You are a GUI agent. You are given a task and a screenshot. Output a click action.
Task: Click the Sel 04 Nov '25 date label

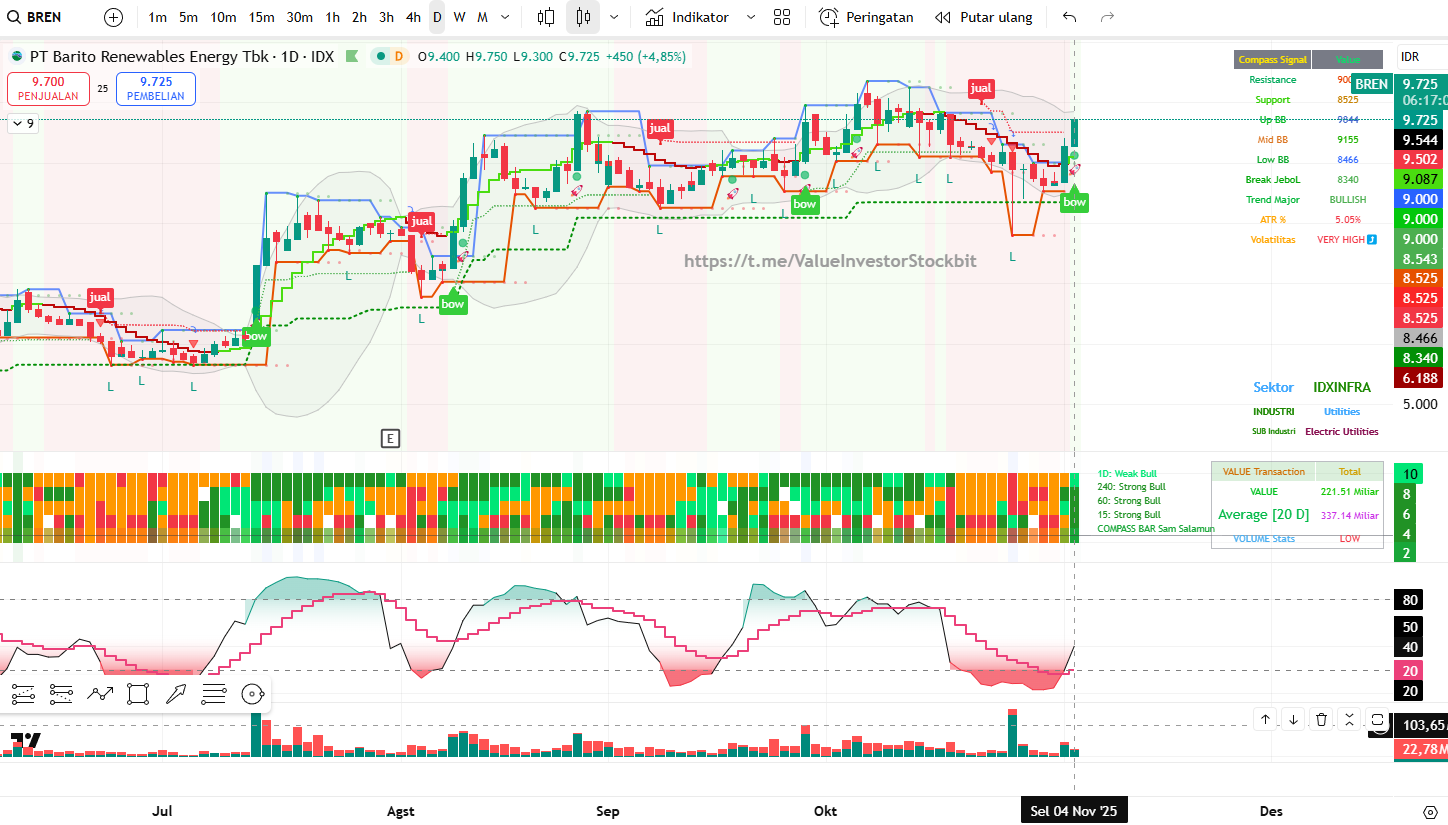tap(1074, 811)
